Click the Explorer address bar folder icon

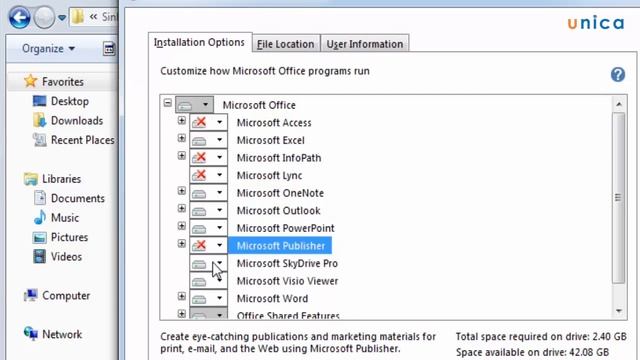[x=78, y=17]
